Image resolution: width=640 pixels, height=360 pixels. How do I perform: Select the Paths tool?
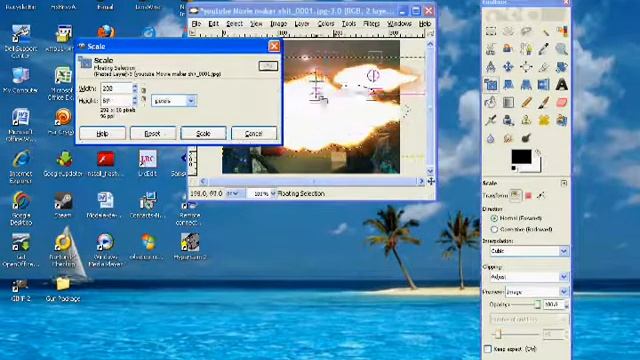[x=526, y=49]
